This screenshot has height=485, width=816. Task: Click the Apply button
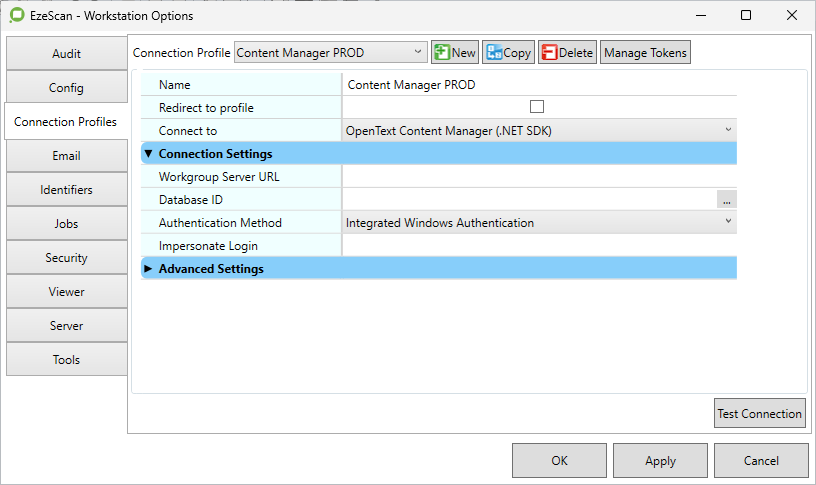coord(660,461)
